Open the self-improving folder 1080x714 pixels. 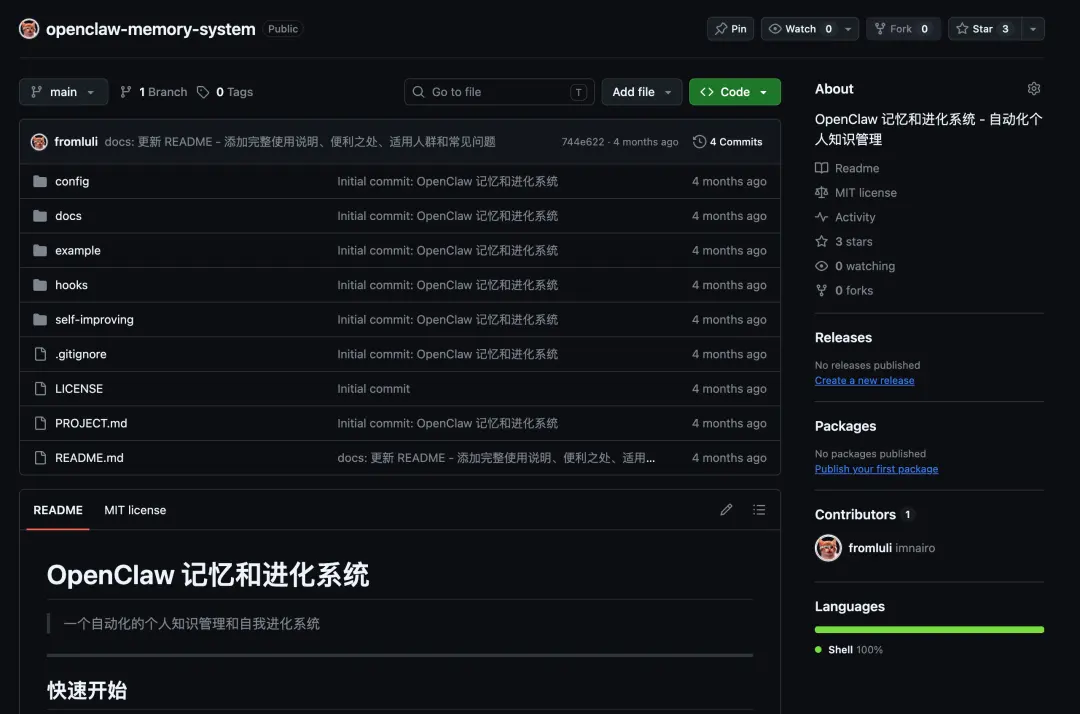click(x=94, y=319)
